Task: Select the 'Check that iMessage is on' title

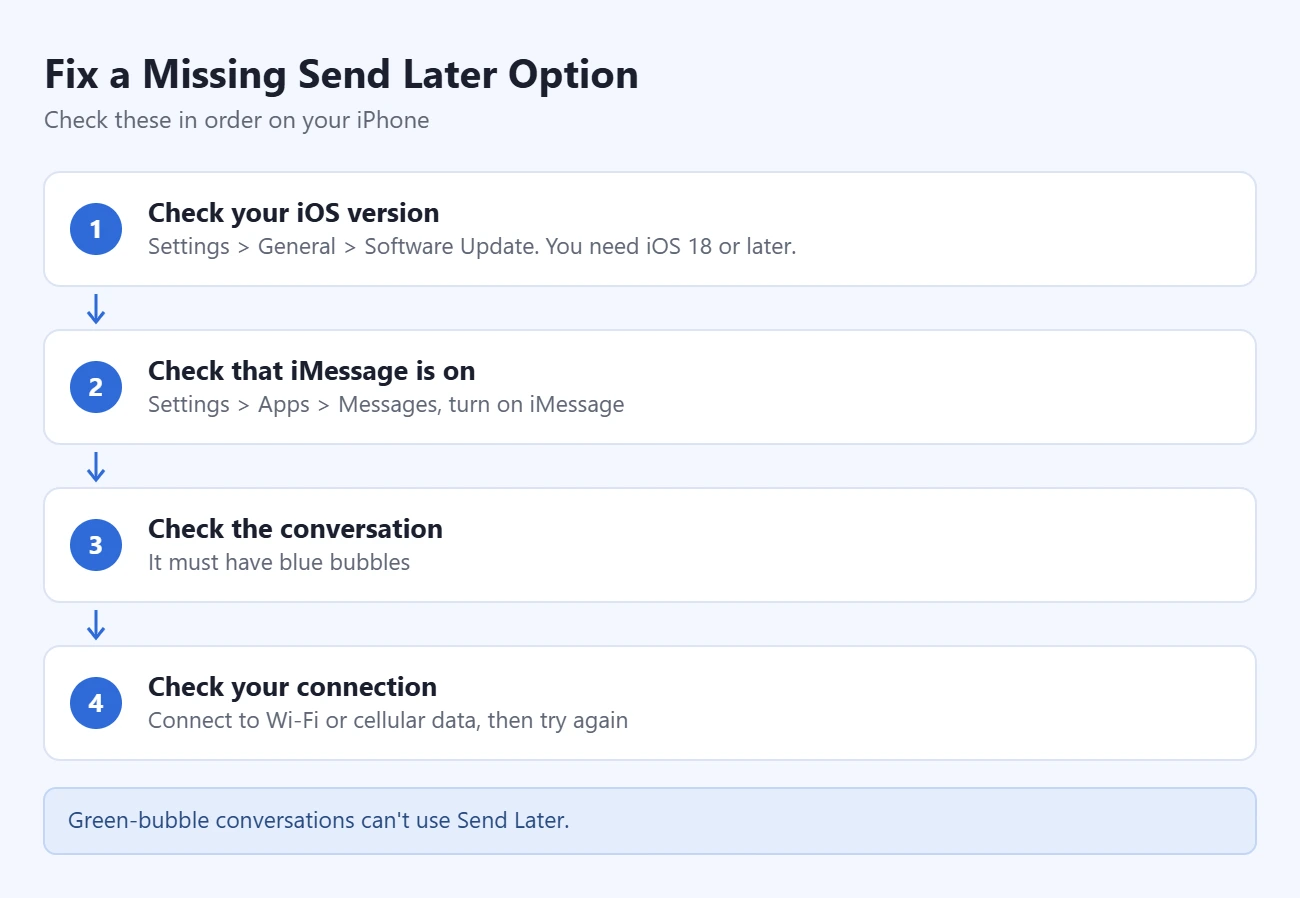Action: [x=312, y=371]
